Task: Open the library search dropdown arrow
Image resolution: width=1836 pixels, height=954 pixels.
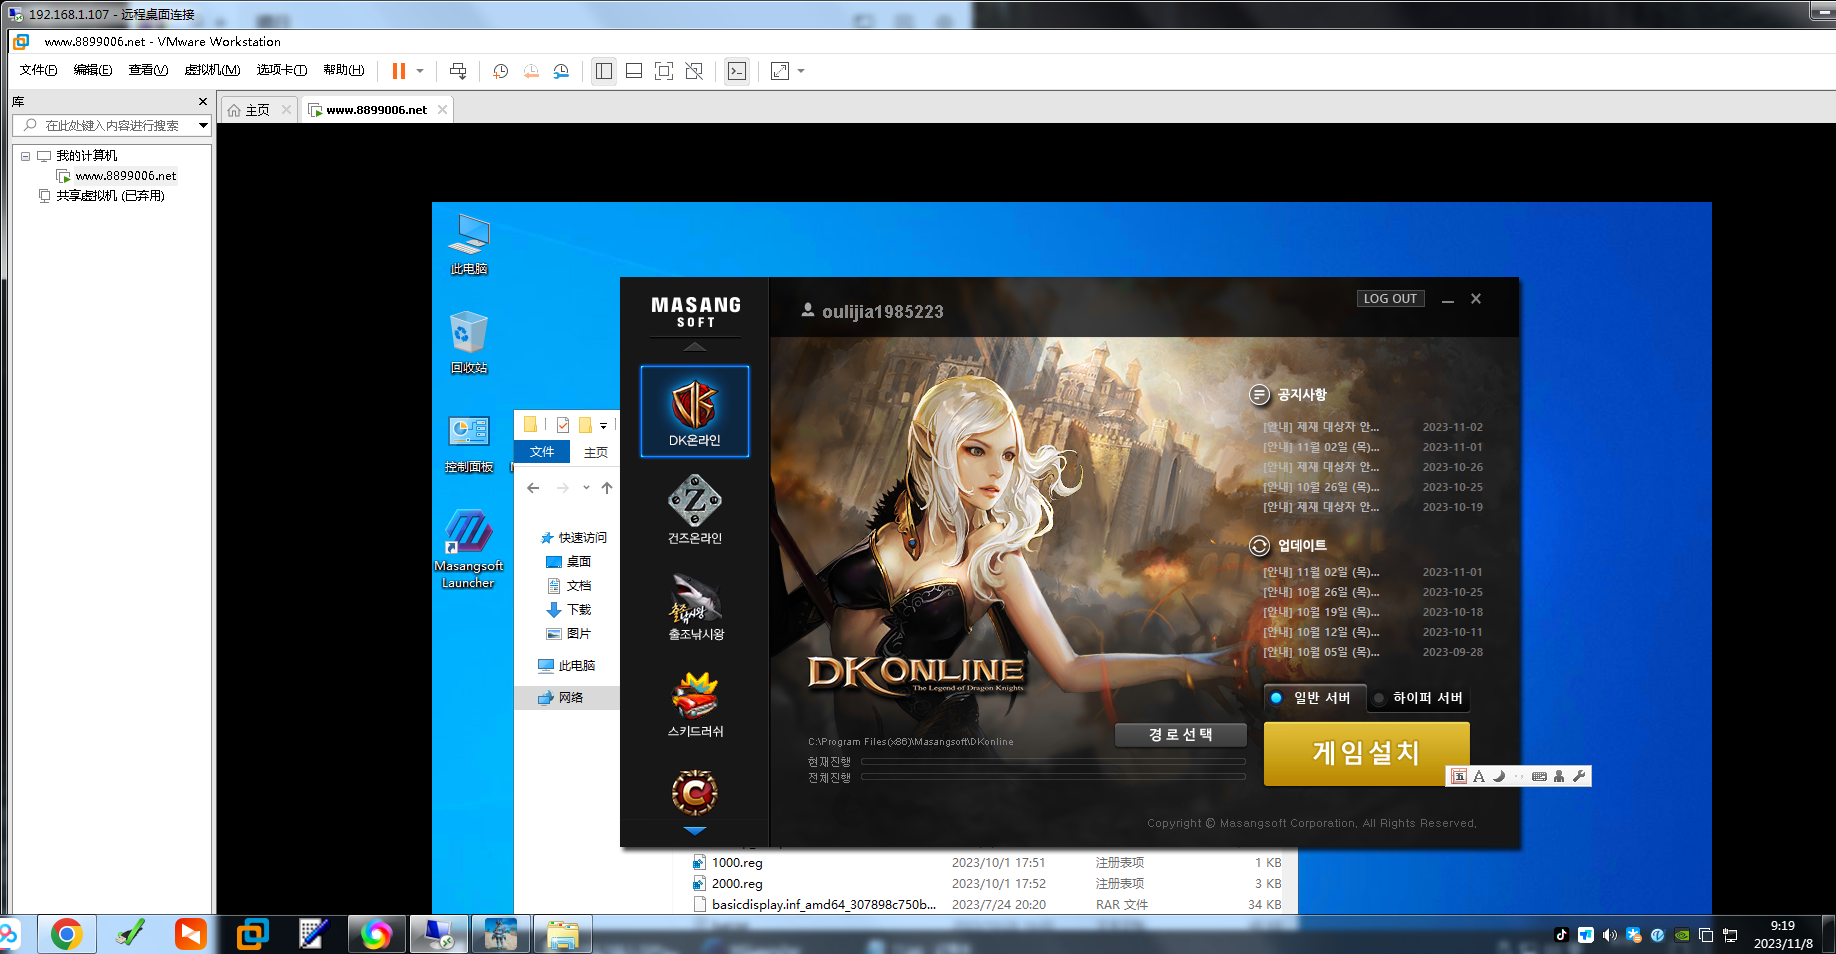Action: click(203, 125)
